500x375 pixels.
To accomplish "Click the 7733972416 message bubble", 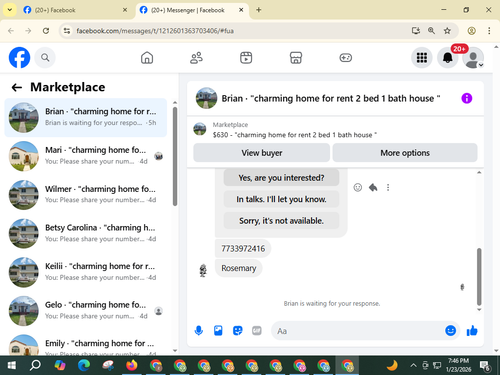I will tap(243, 248).
